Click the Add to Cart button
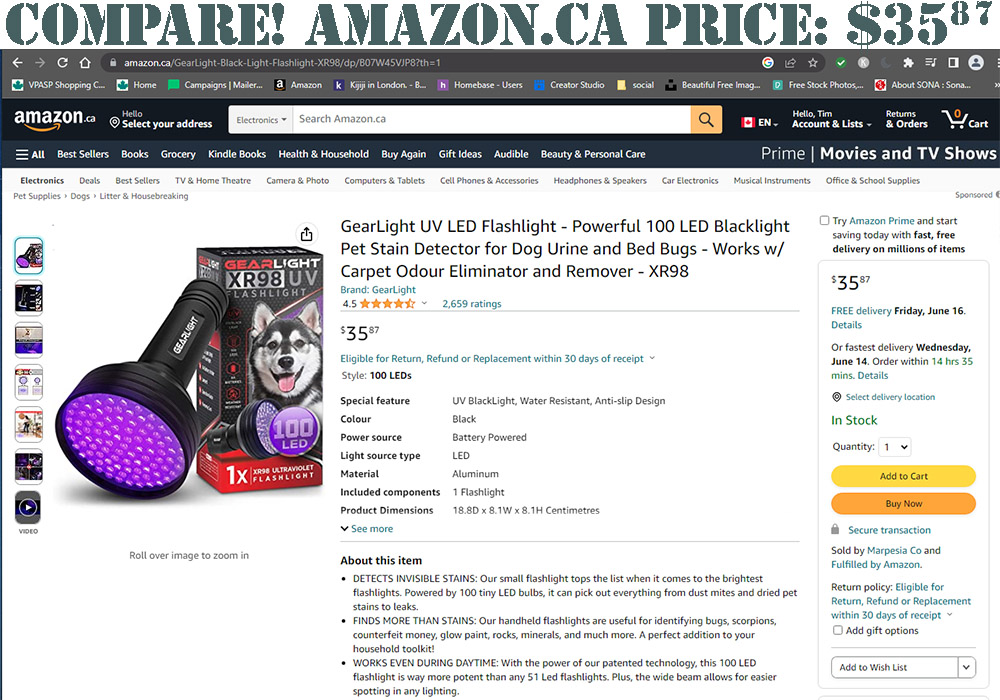The height and width of the screenshot is (700, 1000). (x=903, y=476)
